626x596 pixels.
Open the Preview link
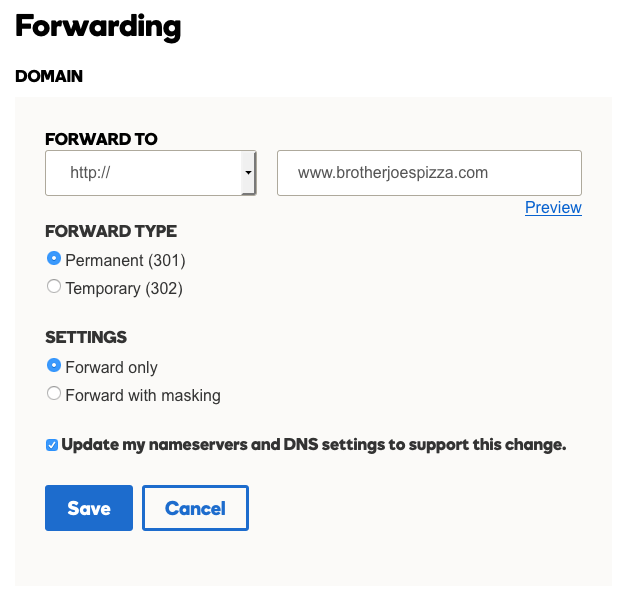point(553,207)
